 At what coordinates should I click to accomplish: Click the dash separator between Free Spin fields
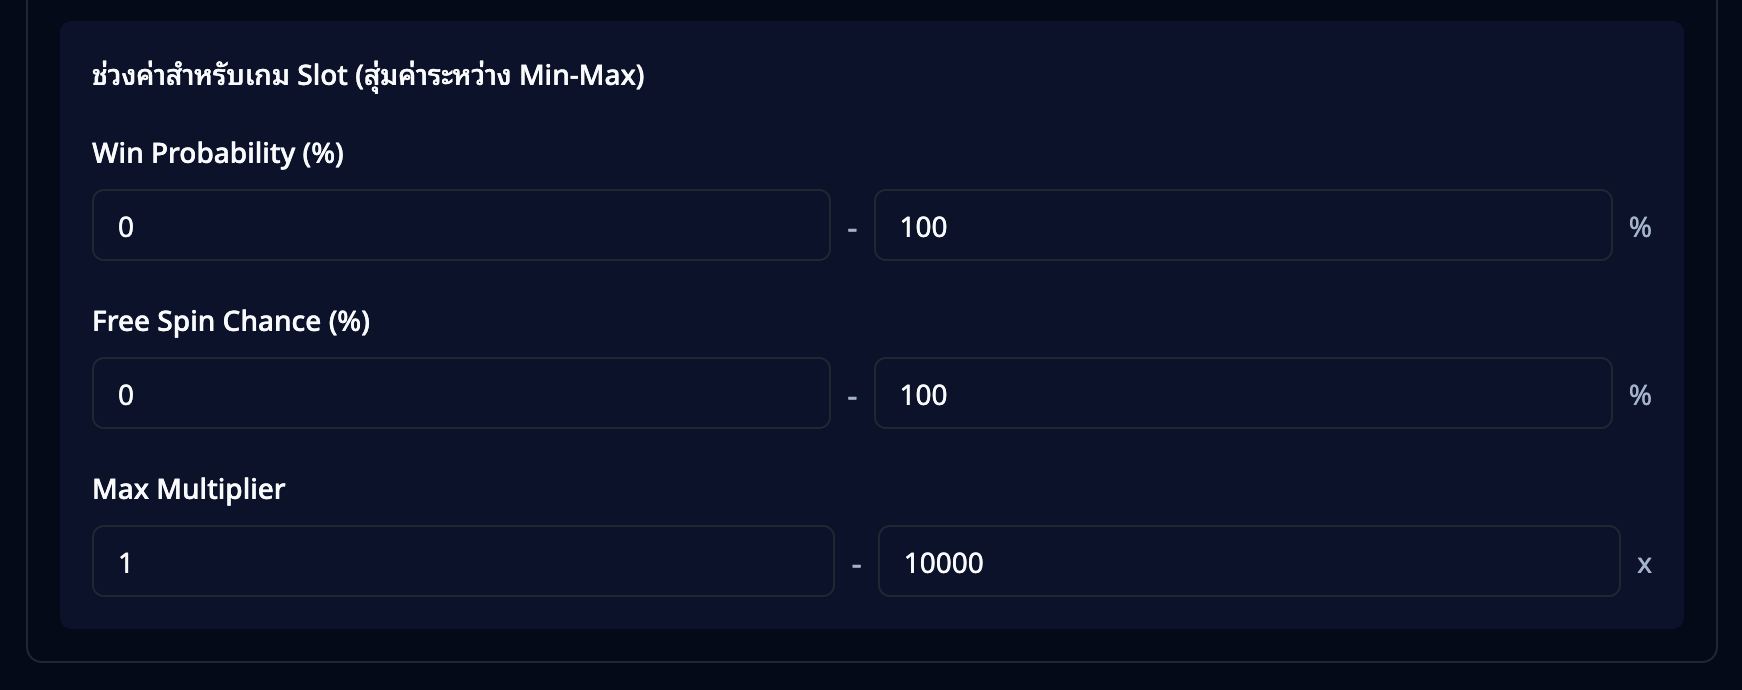click(853, 394)
